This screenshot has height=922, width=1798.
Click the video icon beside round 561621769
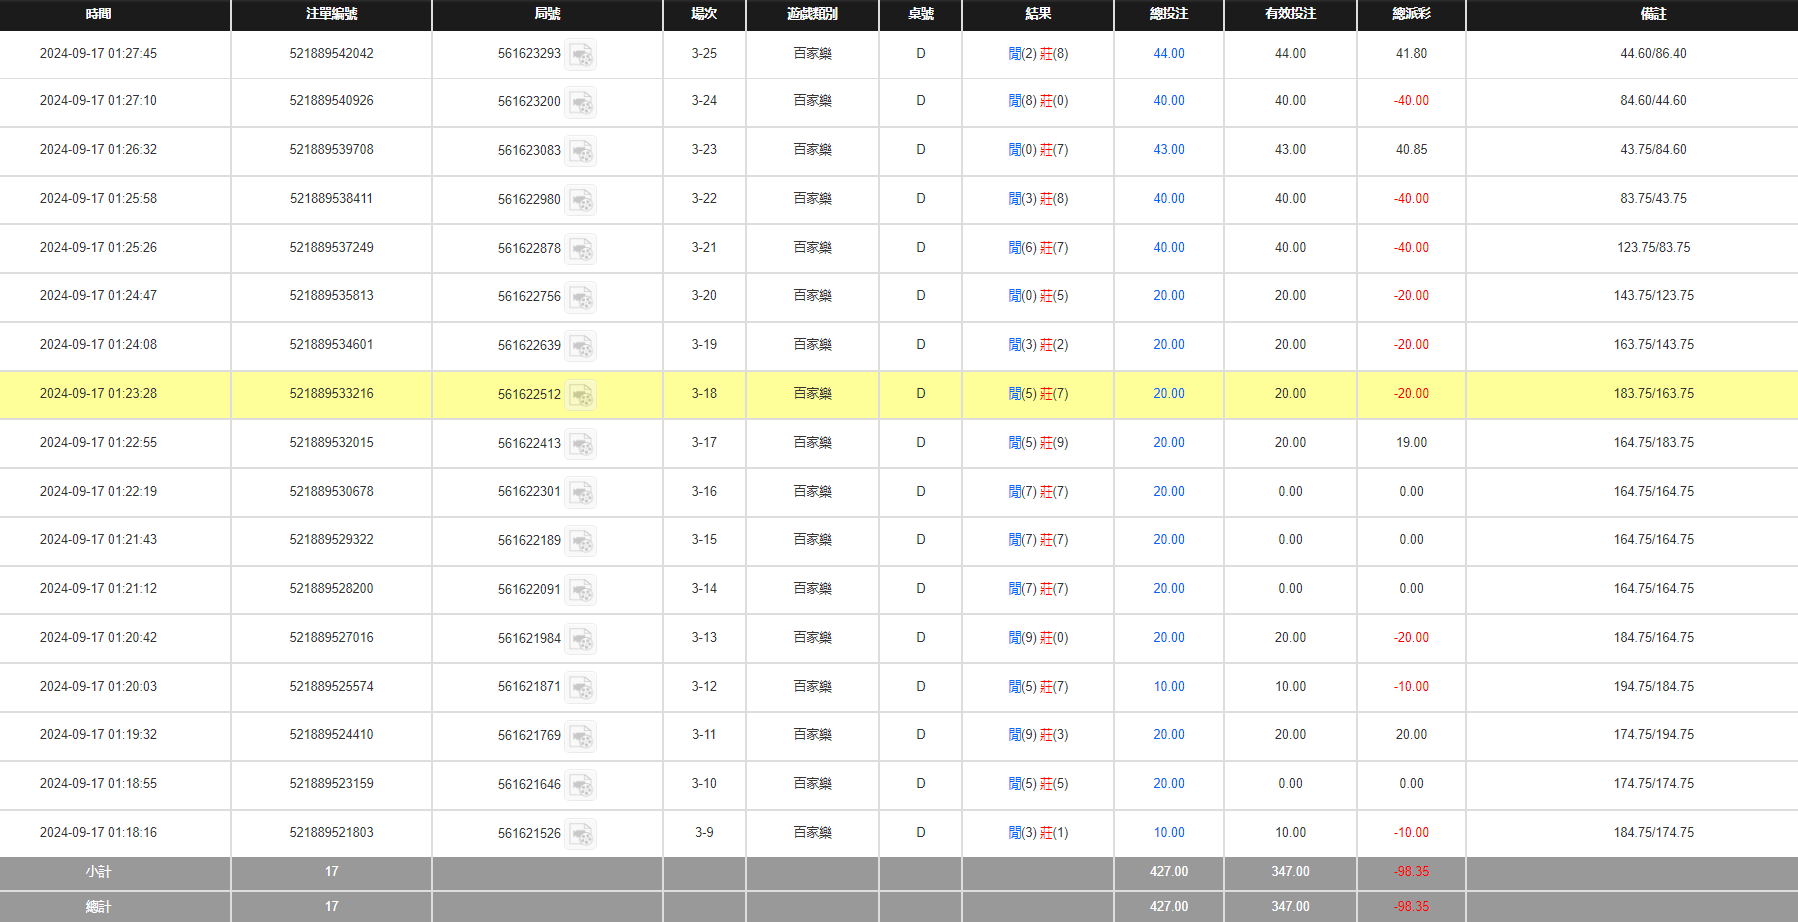pos(582,736)
